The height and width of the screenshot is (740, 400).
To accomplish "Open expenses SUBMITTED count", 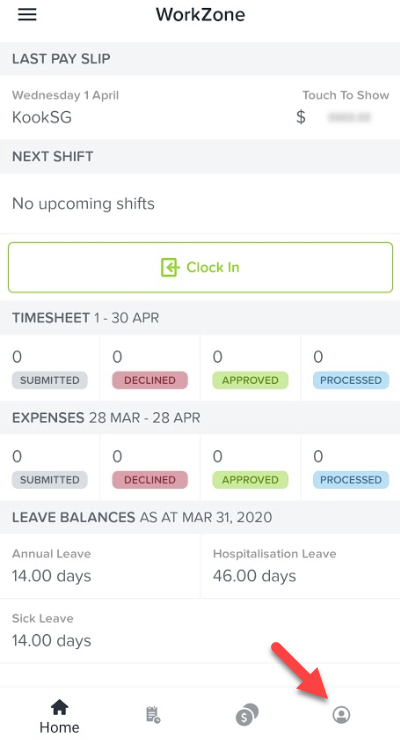I will [x=17, y=456].
